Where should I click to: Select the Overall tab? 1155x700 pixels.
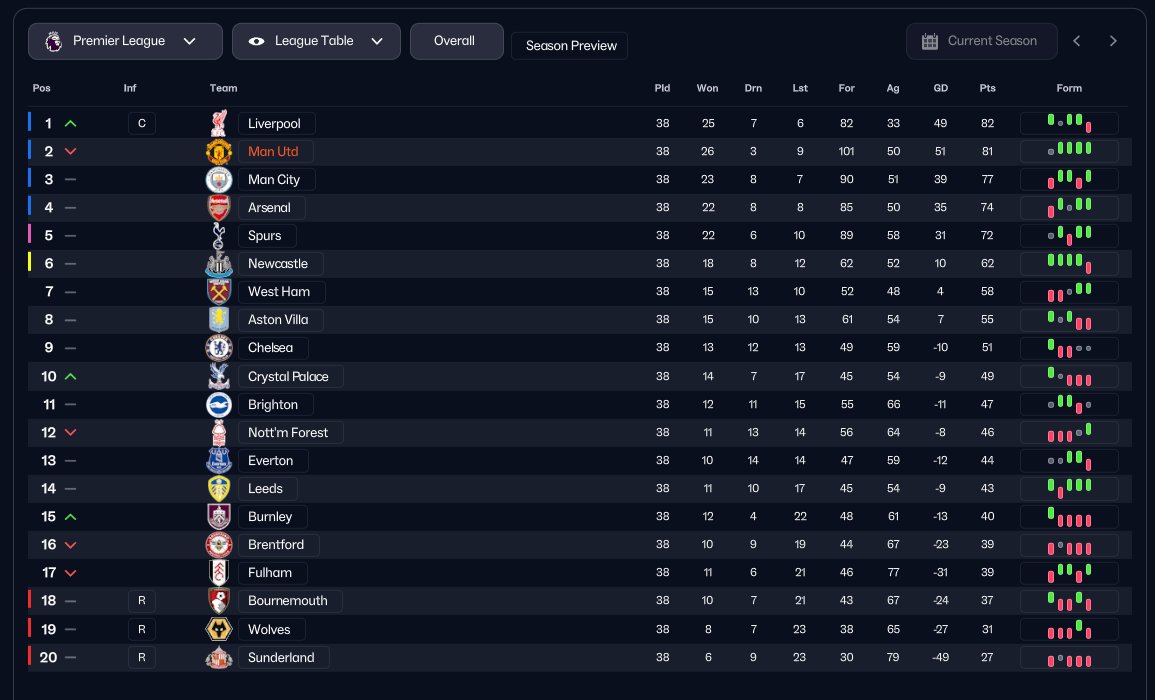click(454, 41)
